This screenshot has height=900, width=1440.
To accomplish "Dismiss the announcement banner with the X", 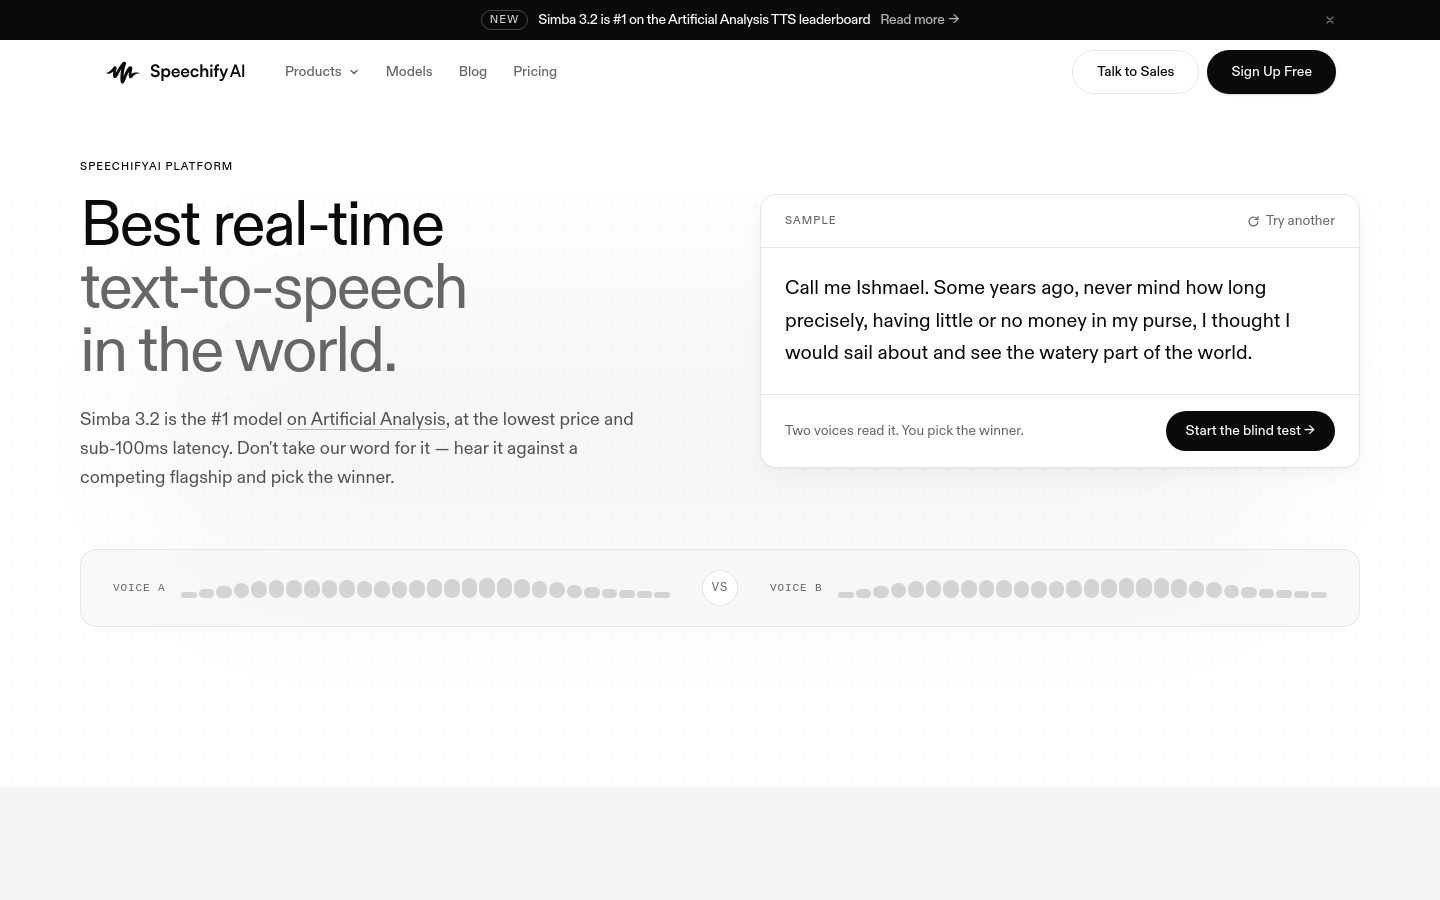I will coord(1329,20).
